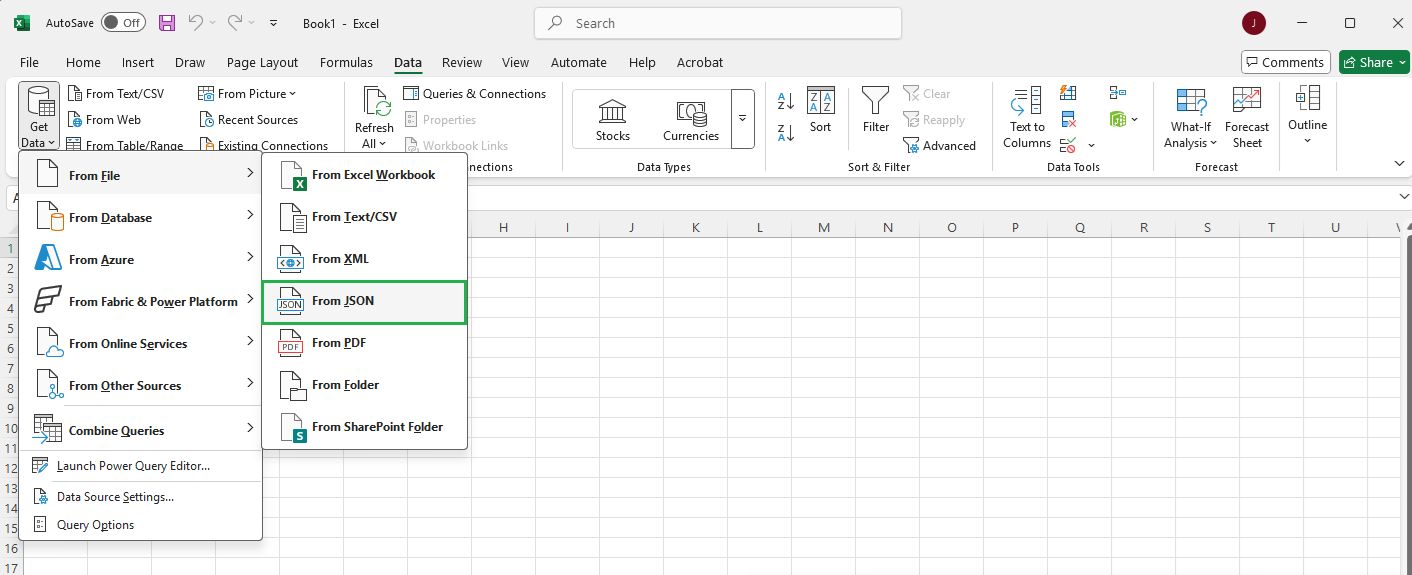Viewport: 1412px width, 575px height.
Task: Click the Share button
Action: (x=1374, y=62)
